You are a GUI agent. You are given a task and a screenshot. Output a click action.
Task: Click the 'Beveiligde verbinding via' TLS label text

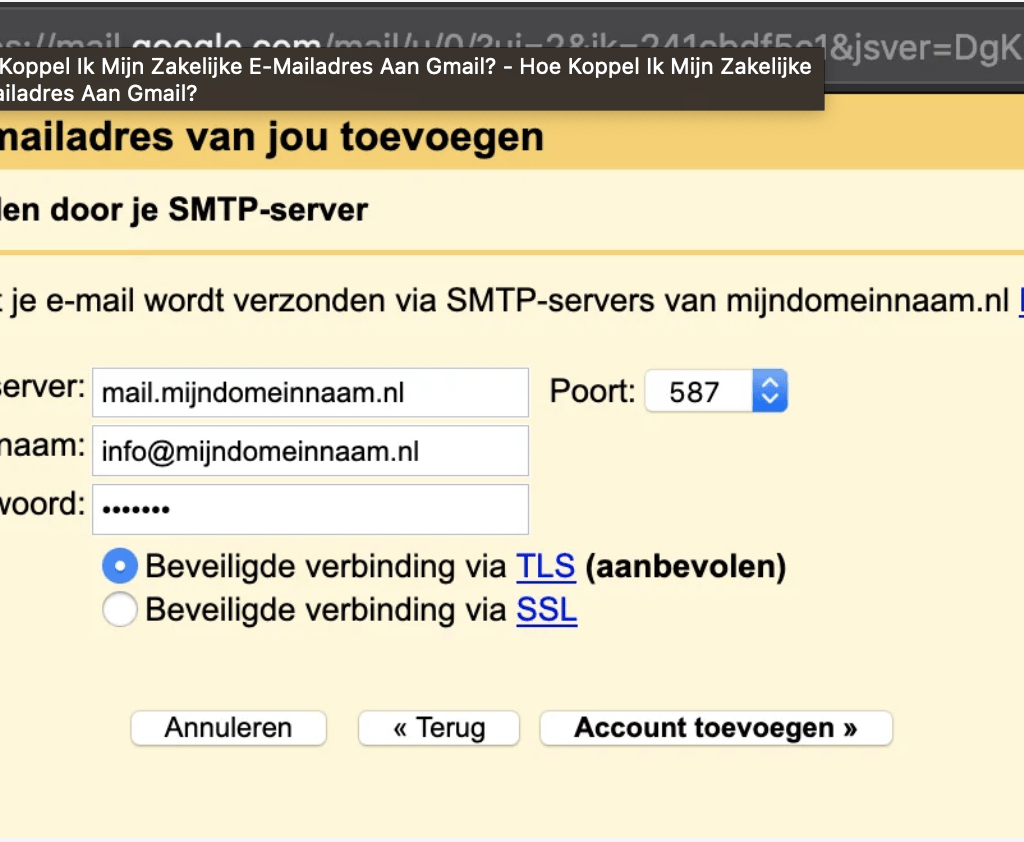(x=326, y=567)
